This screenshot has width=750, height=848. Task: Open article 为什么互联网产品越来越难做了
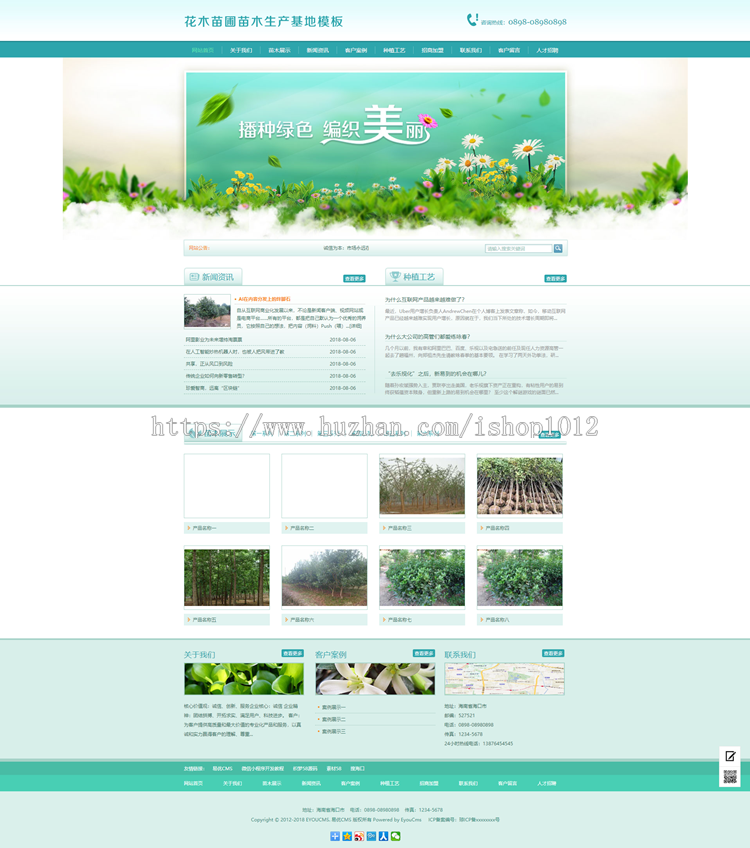424,300
